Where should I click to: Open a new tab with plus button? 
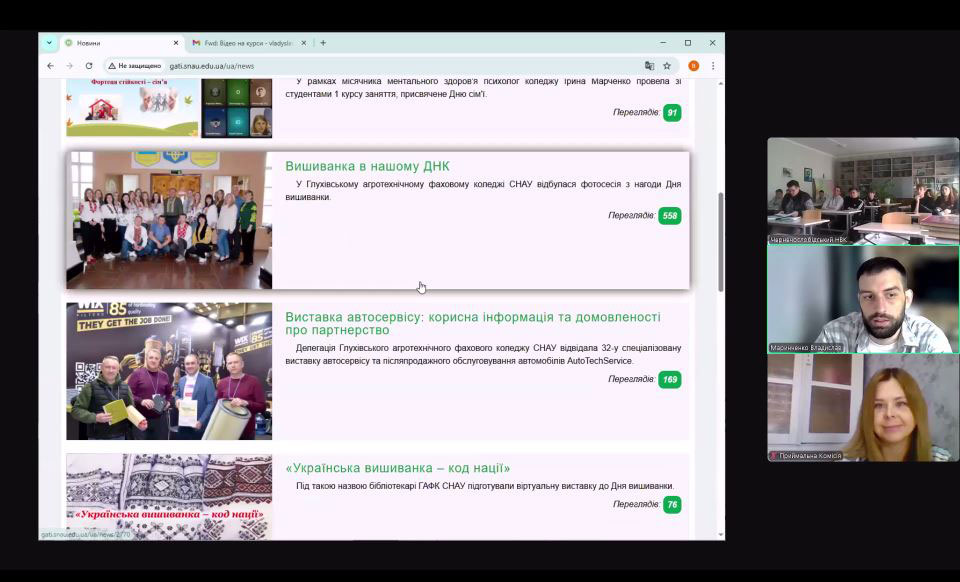[323, 43]
